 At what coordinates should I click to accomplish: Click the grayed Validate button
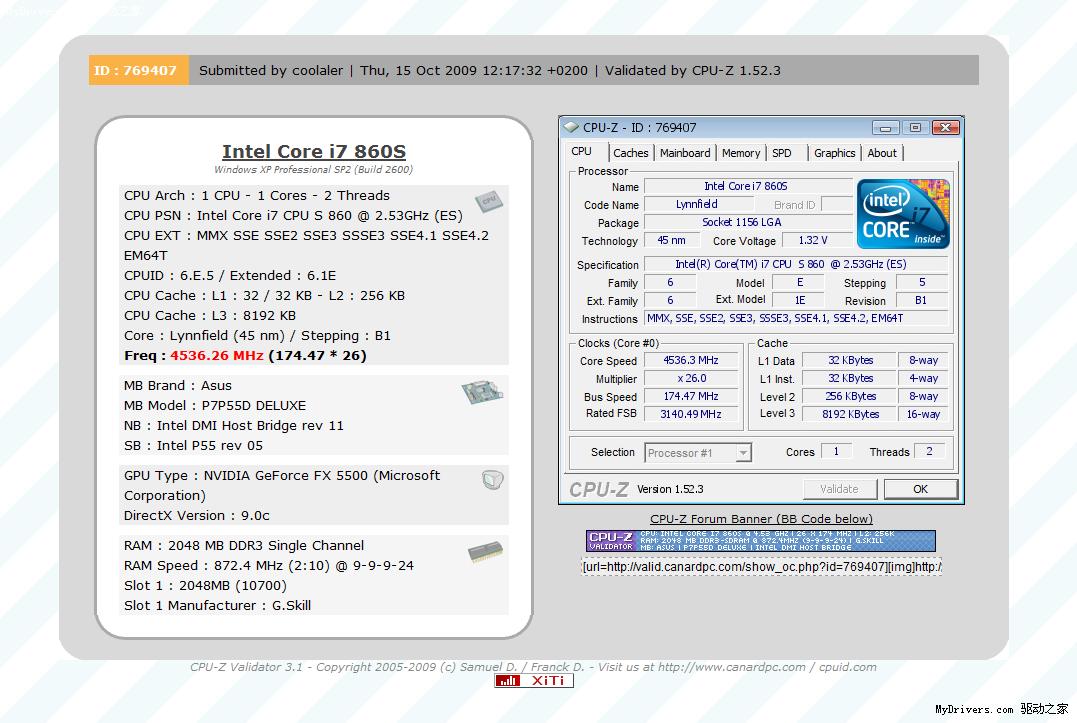click(840, 488)
